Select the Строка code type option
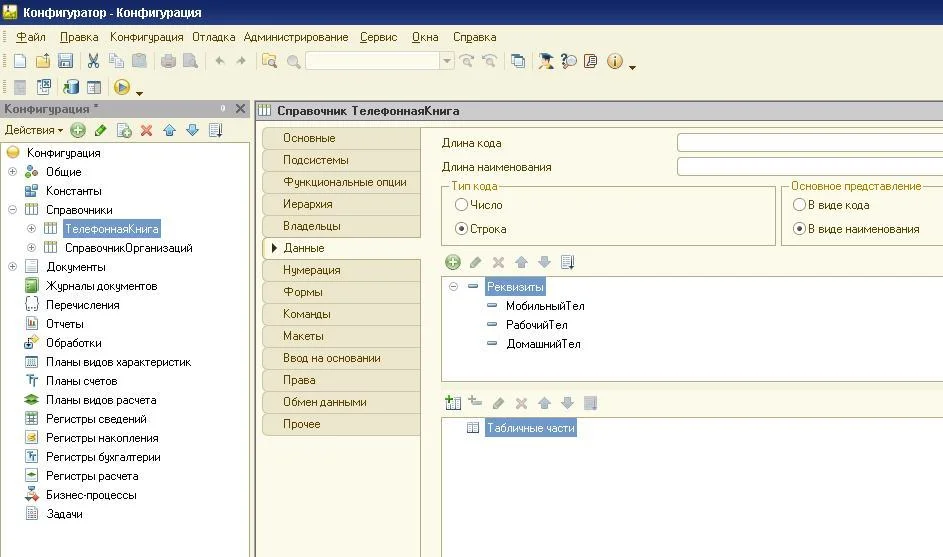This screenshot has height=557, width=943. point(461,229)
